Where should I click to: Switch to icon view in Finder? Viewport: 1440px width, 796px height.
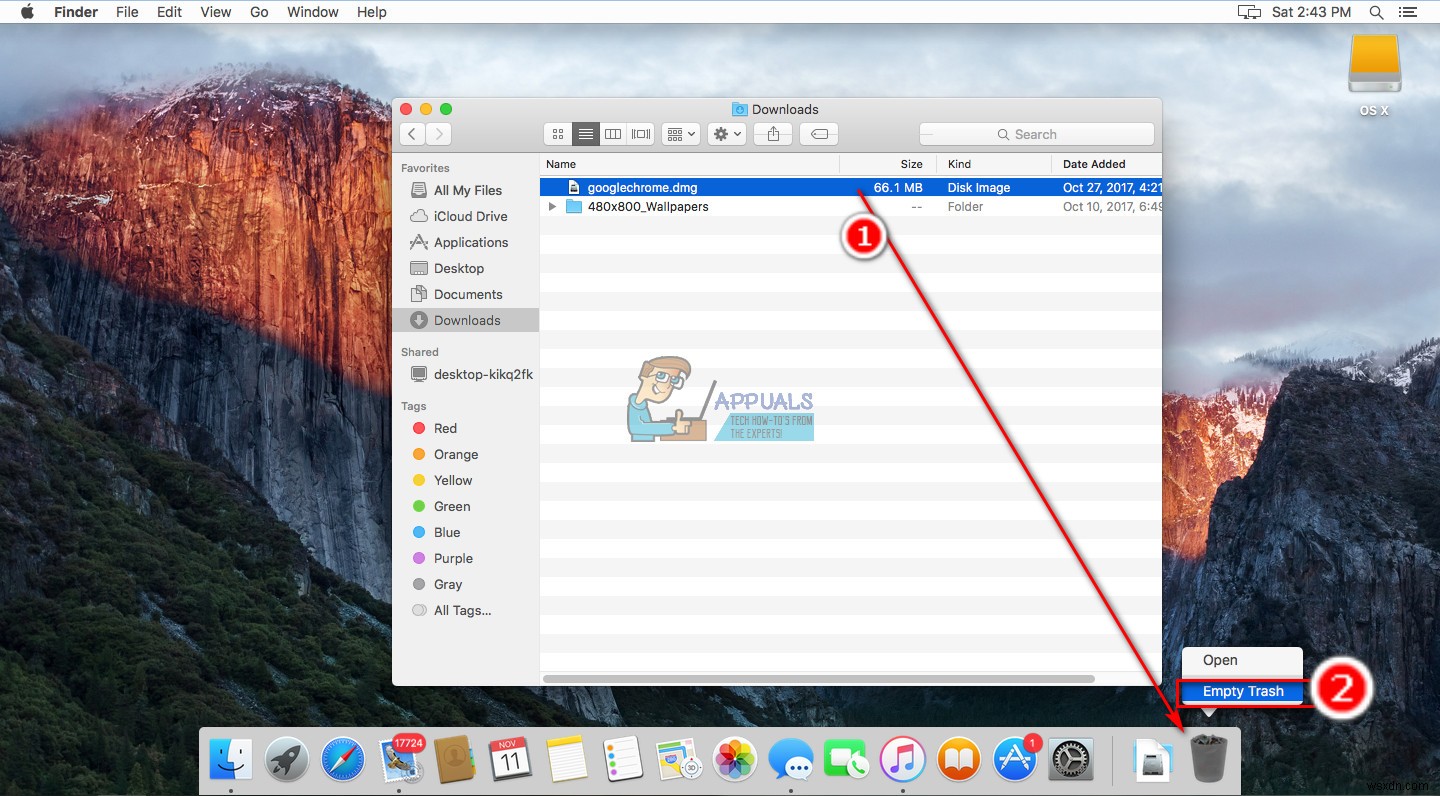click(557, 134)
